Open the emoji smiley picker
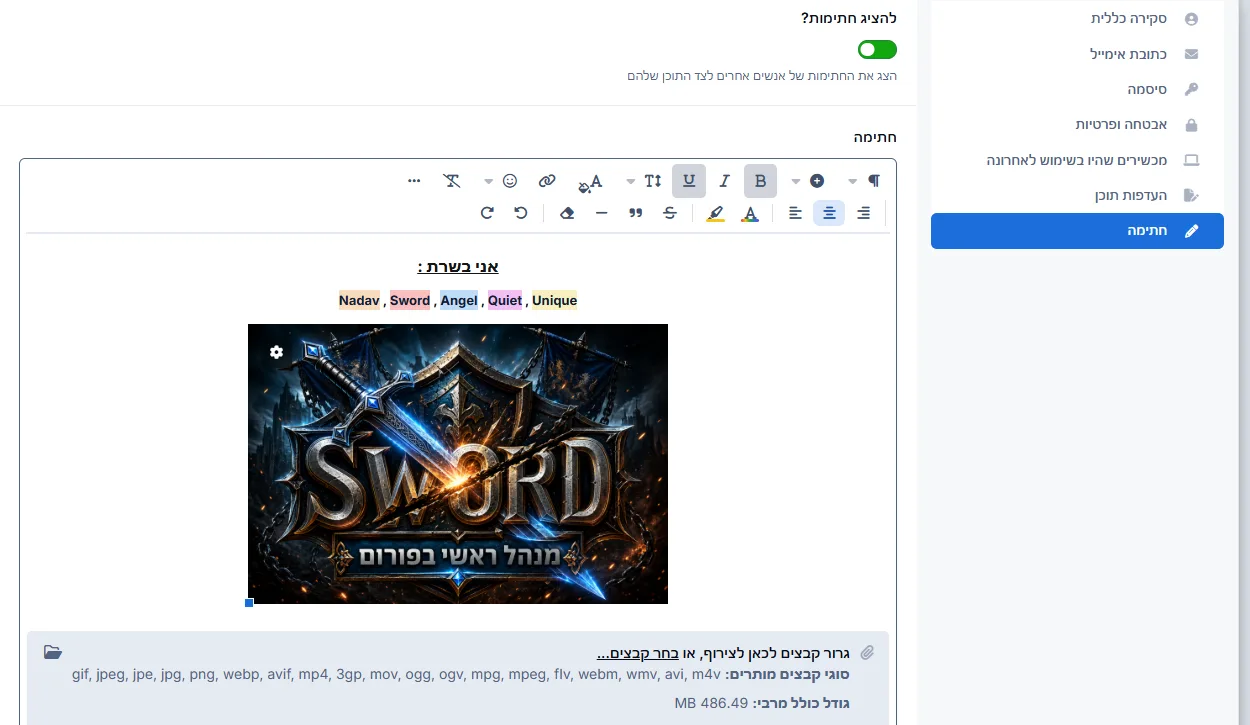The height and width of the screenshot is (725, 1250). (510, 181)
